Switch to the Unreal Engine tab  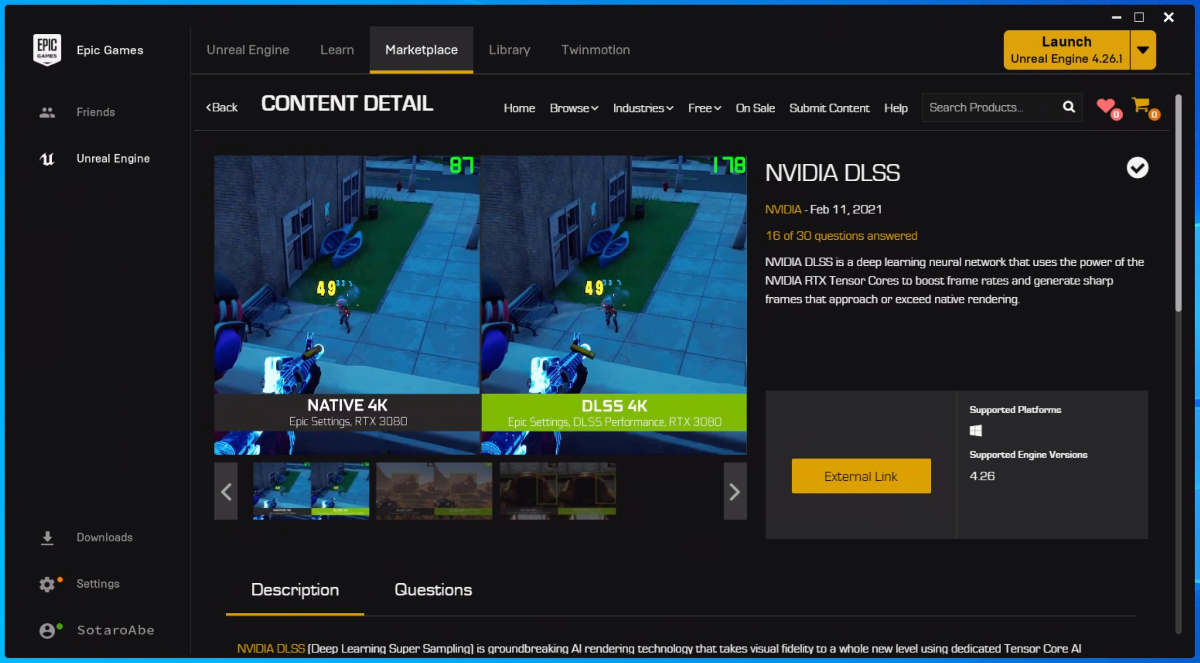pos(248,50)
